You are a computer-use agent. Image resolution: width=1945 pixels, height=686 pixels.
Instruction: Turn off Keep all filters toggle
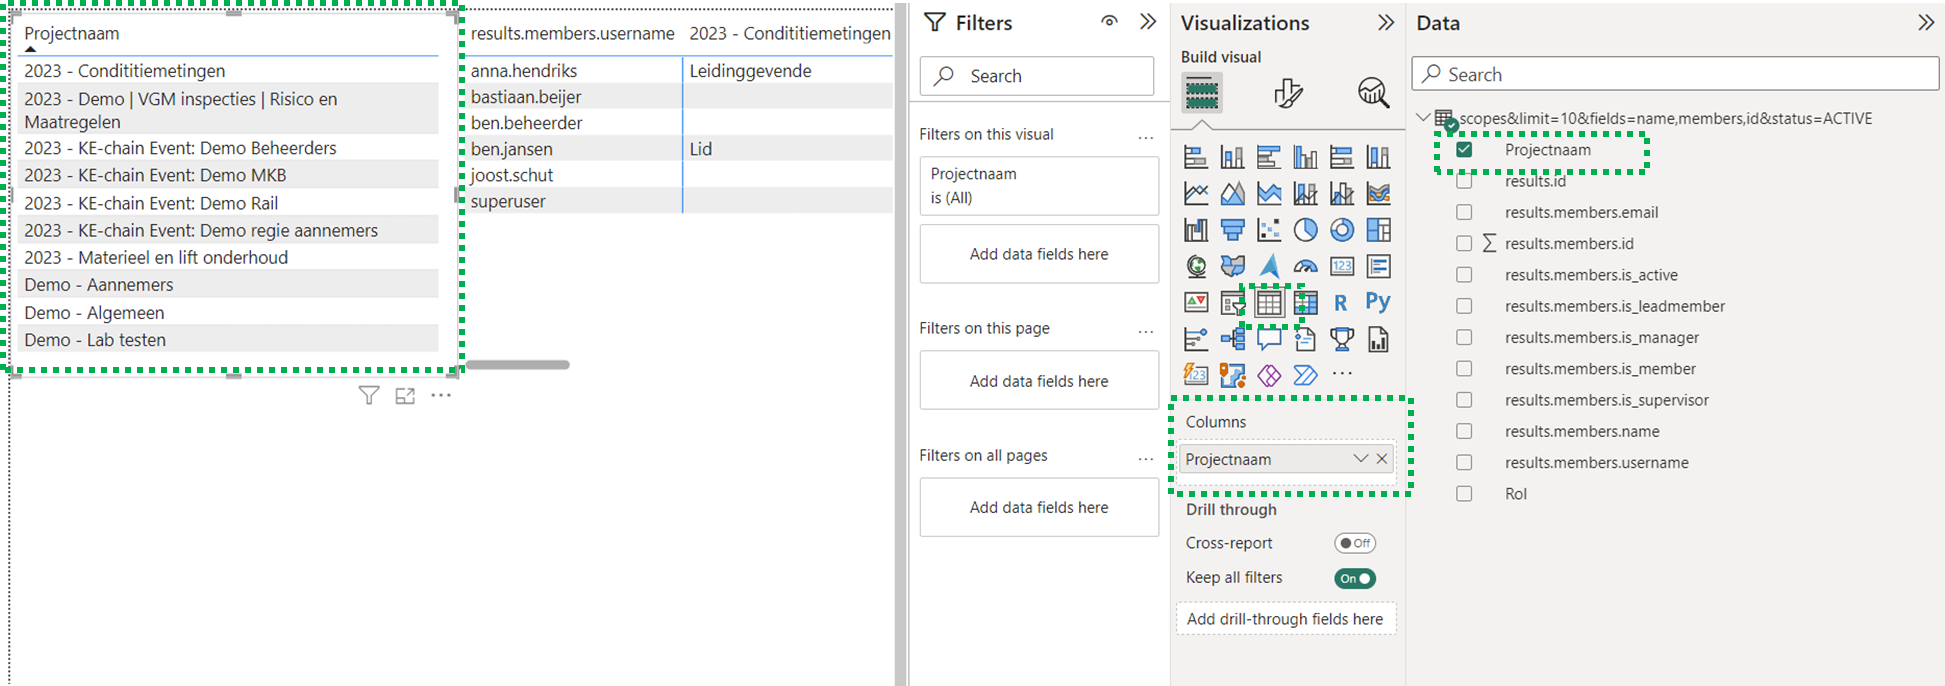(x=1355, y=578)
